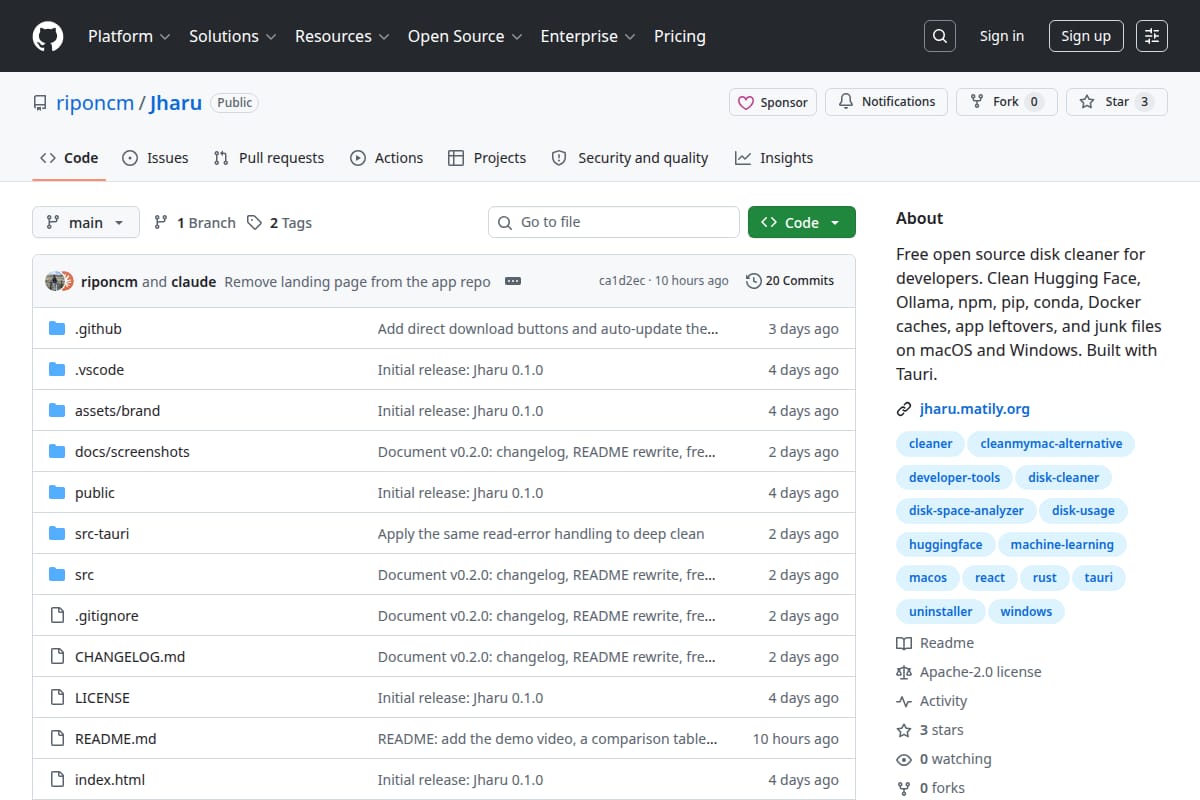
Task: Expand the Solutions menu
Action: tap(232, 36)
